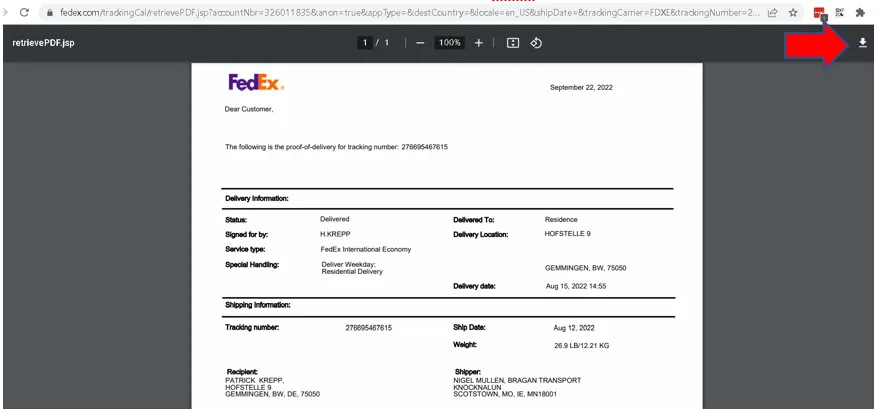Image resolution: width=878 pixels, height=412 pixels.
Task: Click 'SCOTSTOWN, MO, IE, MN18001' address line
Action: (505, 394)
